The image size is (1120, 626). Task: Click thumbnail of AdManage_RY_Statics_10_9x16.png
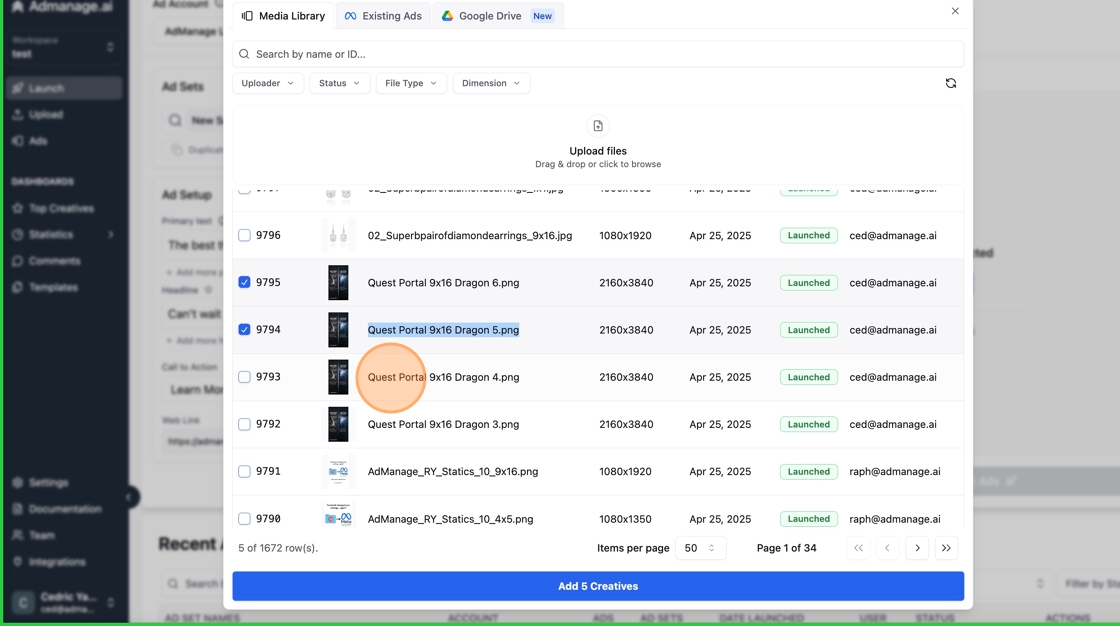338,472
